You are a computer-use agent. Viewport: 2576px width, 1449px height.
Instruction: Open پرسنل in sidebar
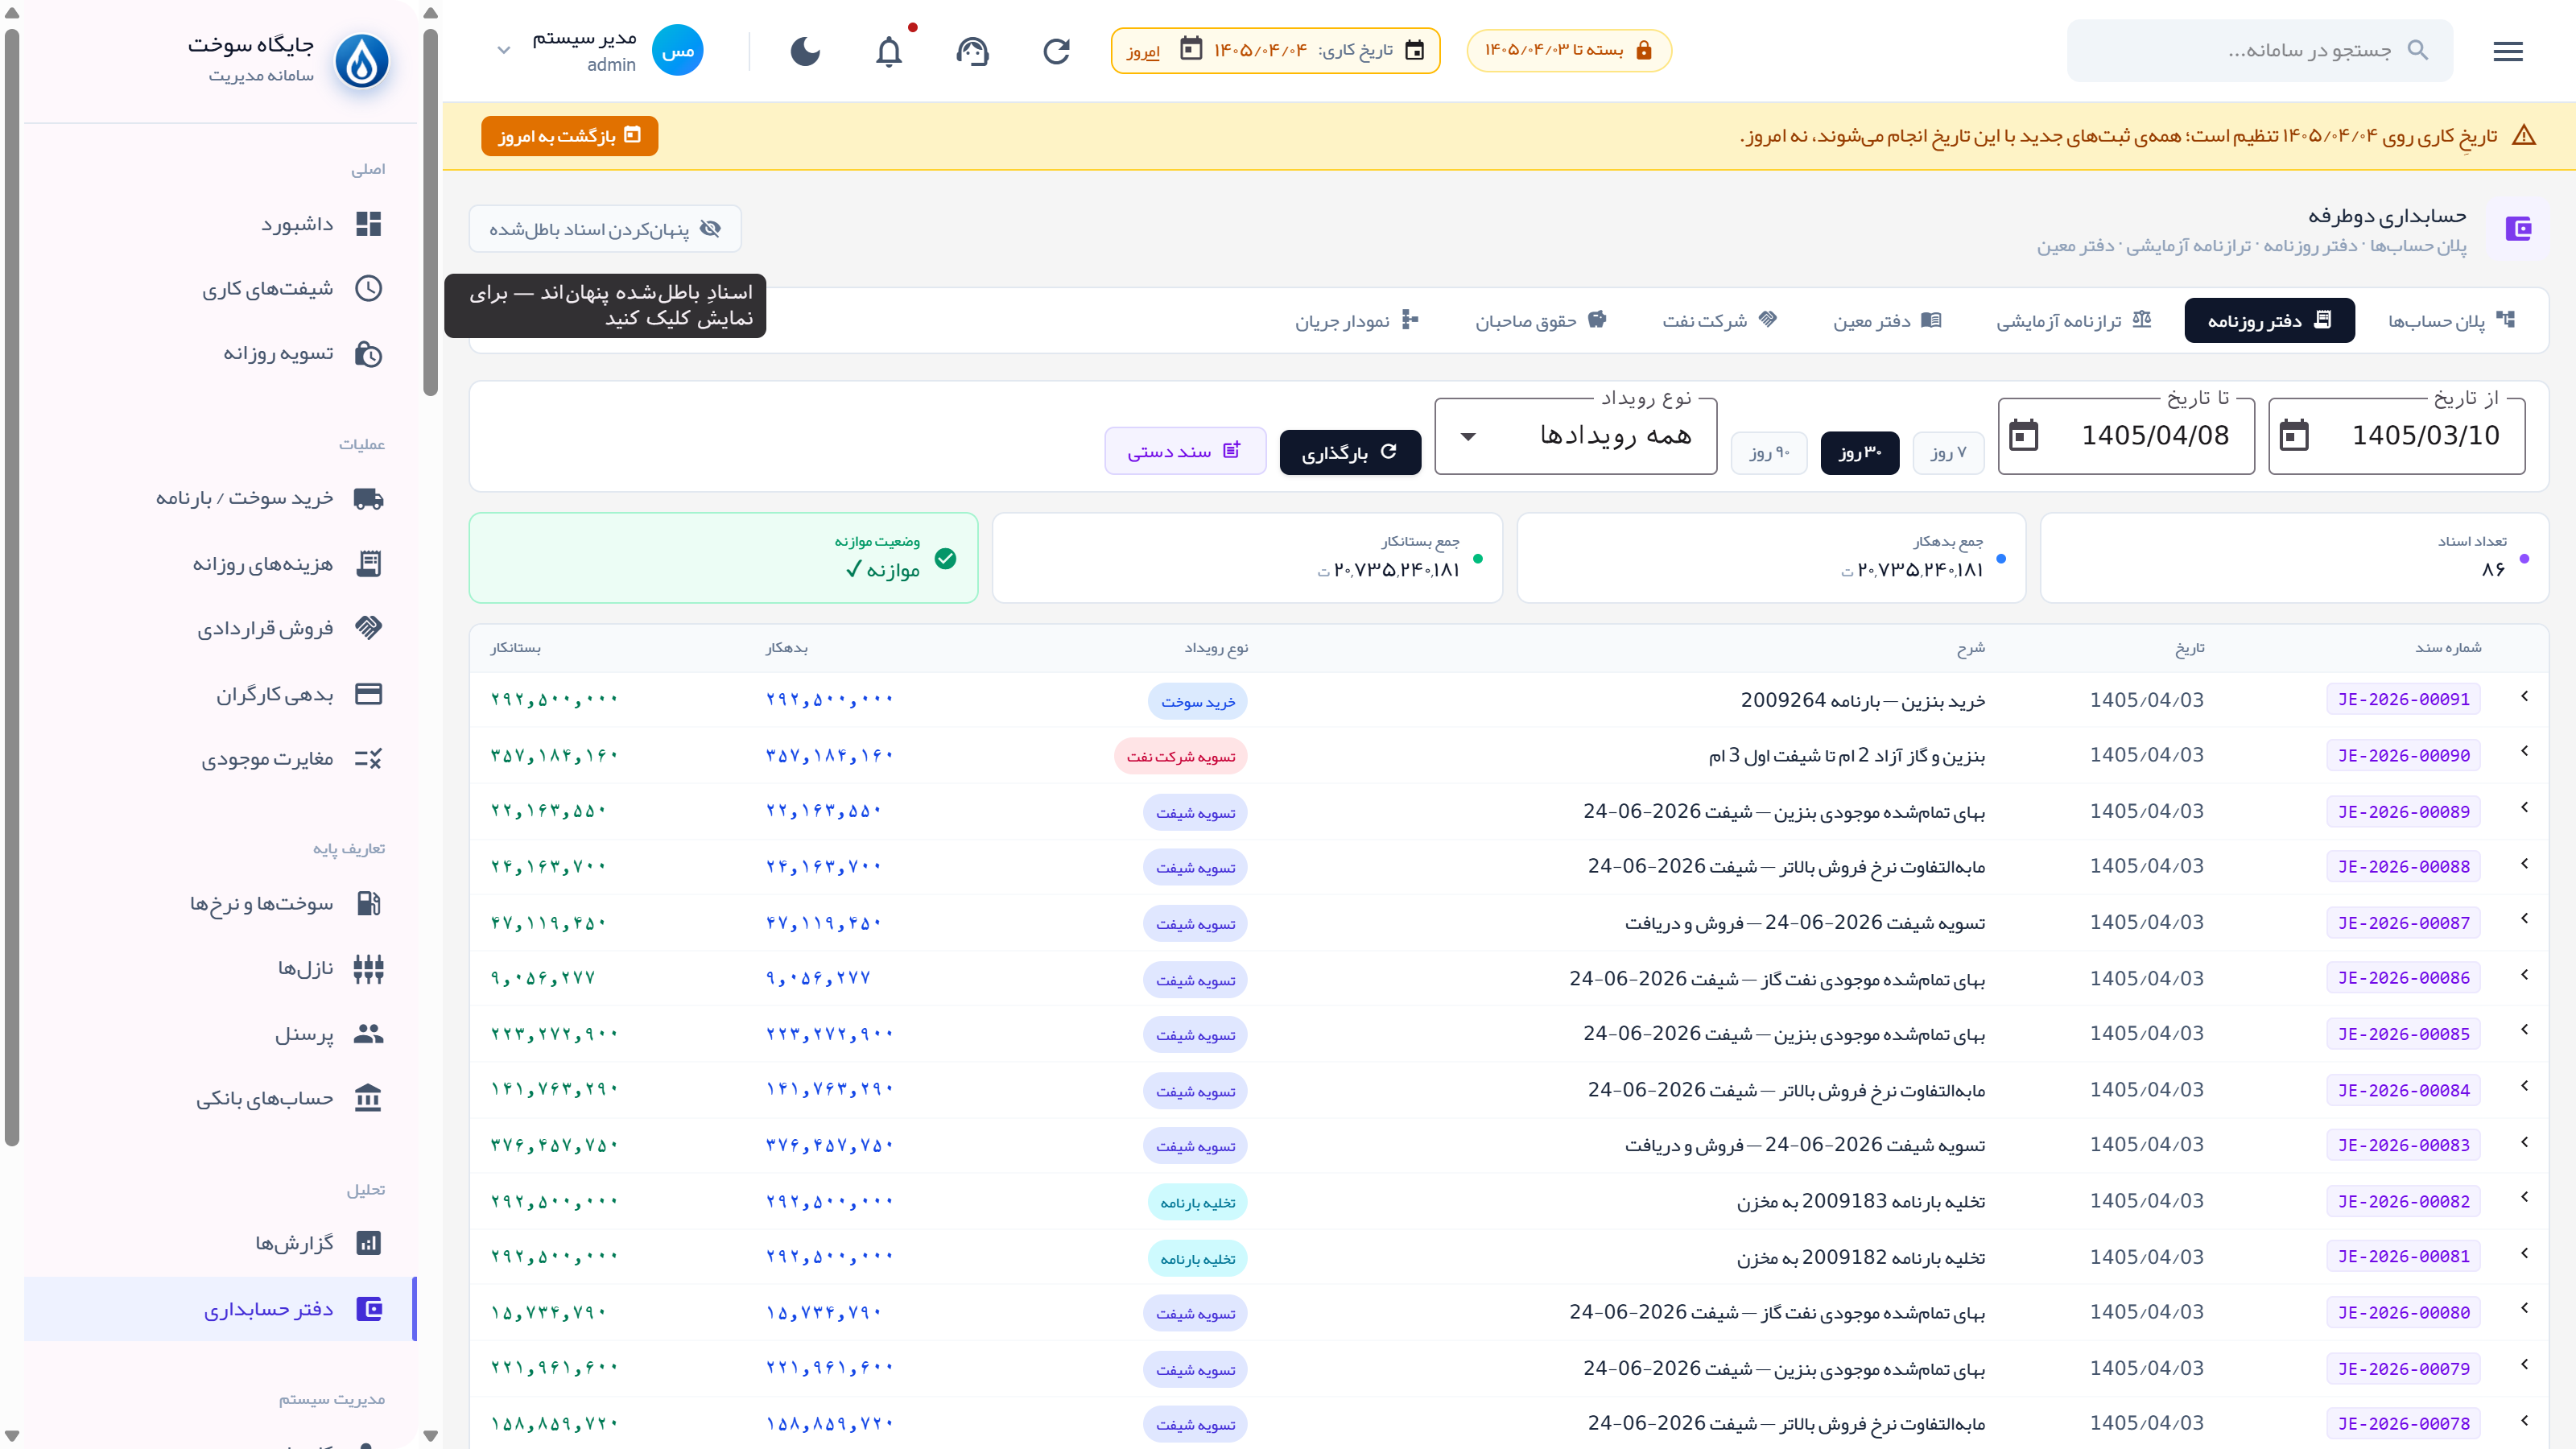220,1034
